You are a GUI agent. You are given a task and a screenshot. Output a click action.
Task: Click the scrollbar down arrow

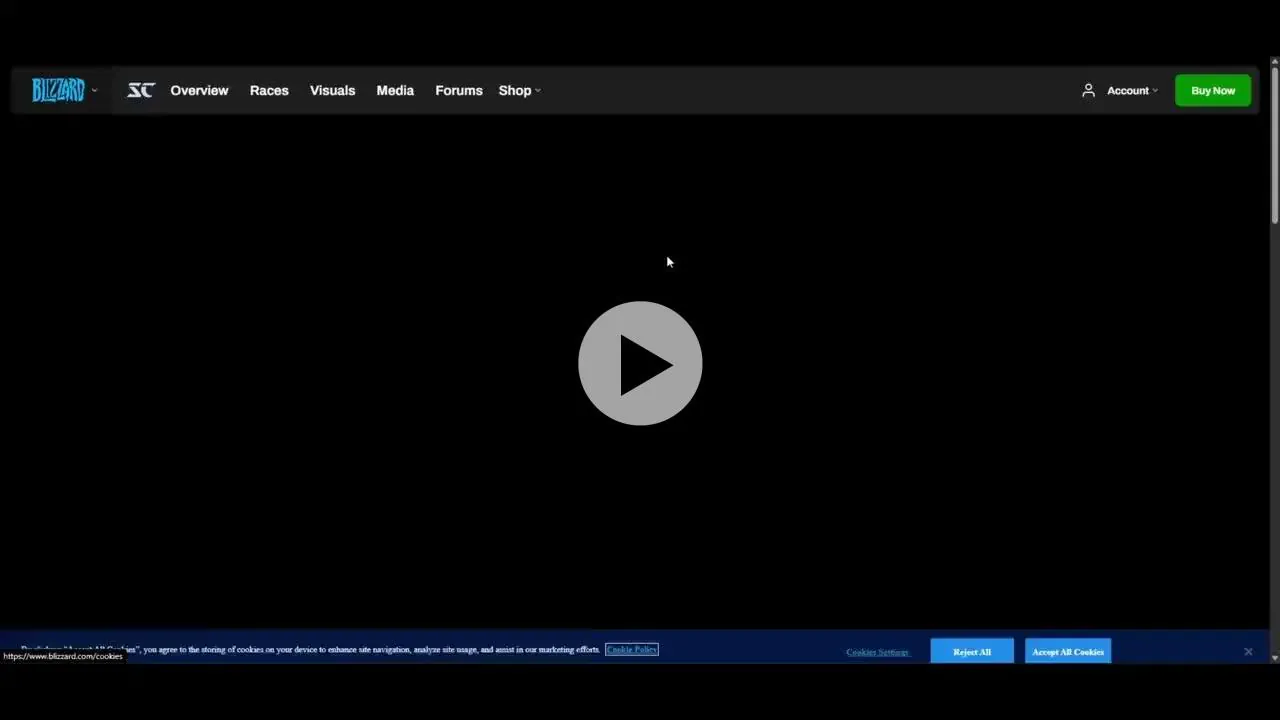pyautogui.click(x=1275, y=658)
